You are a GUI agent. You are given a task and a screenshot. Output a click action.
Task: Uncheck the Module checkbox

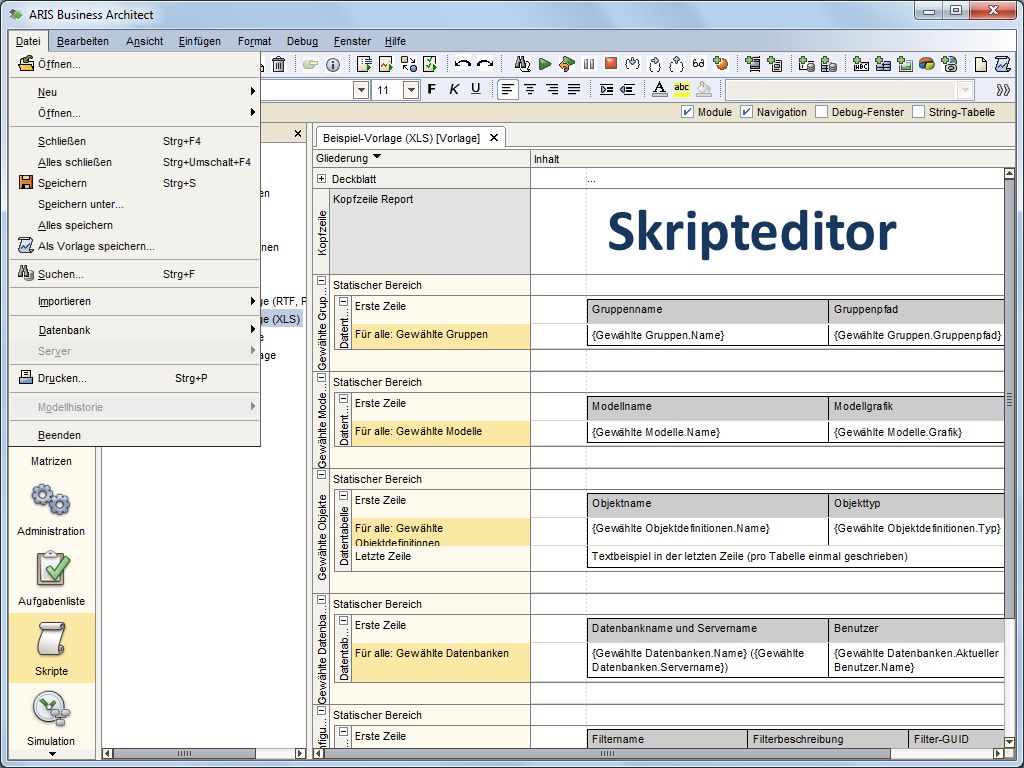click(x=687, y=112)
